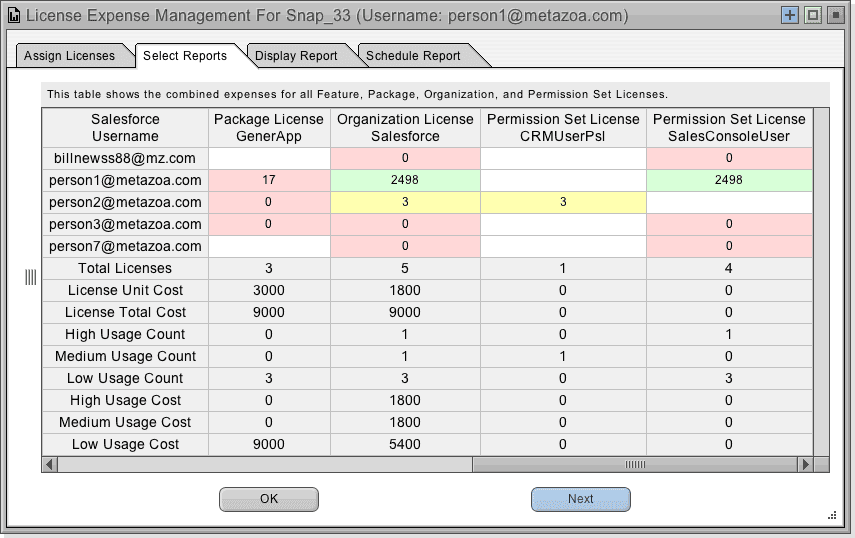855x538 pixels.
Task: Select the Medium Usage Count row label
Action: click(125, 356)
